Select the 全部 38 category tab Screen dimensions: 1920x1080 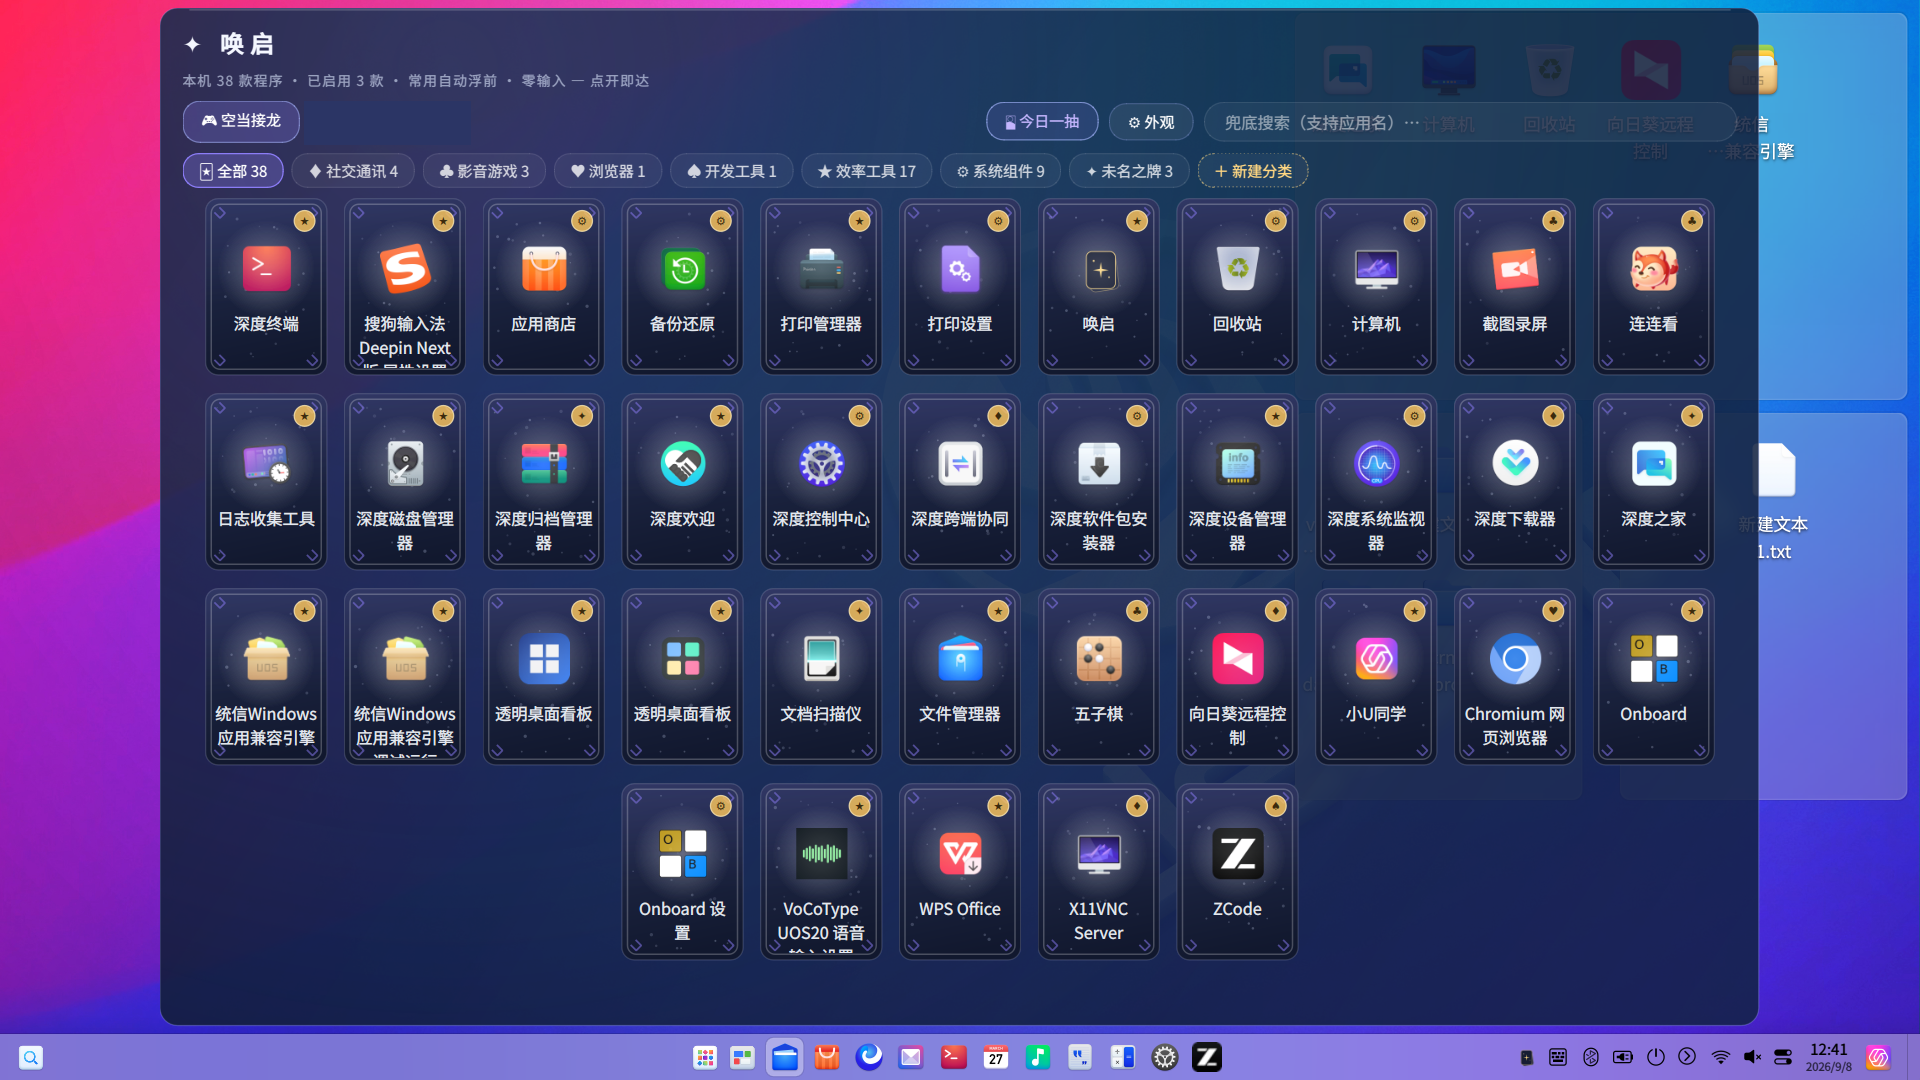coord(233,171)
